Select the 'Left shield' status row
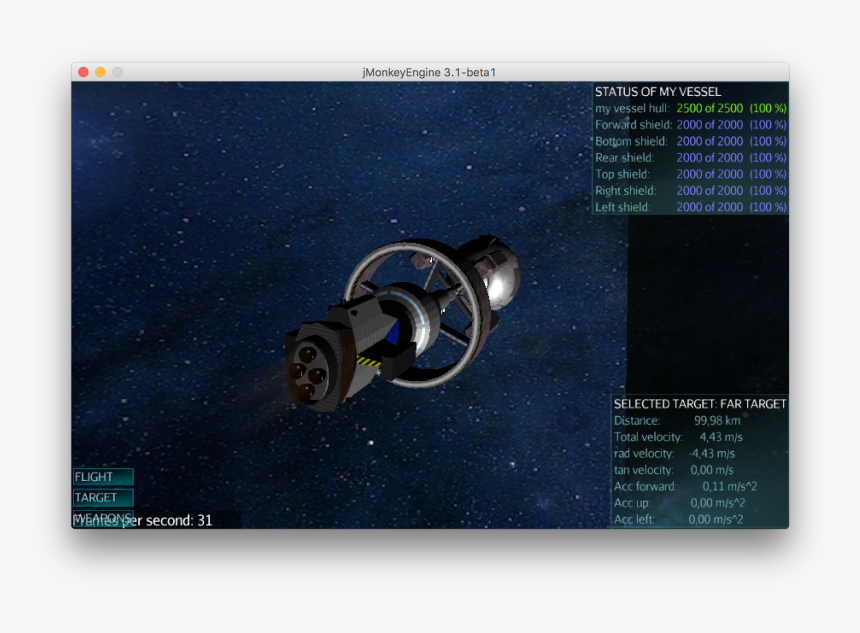The image size is (860, 633). click(691, 207)
